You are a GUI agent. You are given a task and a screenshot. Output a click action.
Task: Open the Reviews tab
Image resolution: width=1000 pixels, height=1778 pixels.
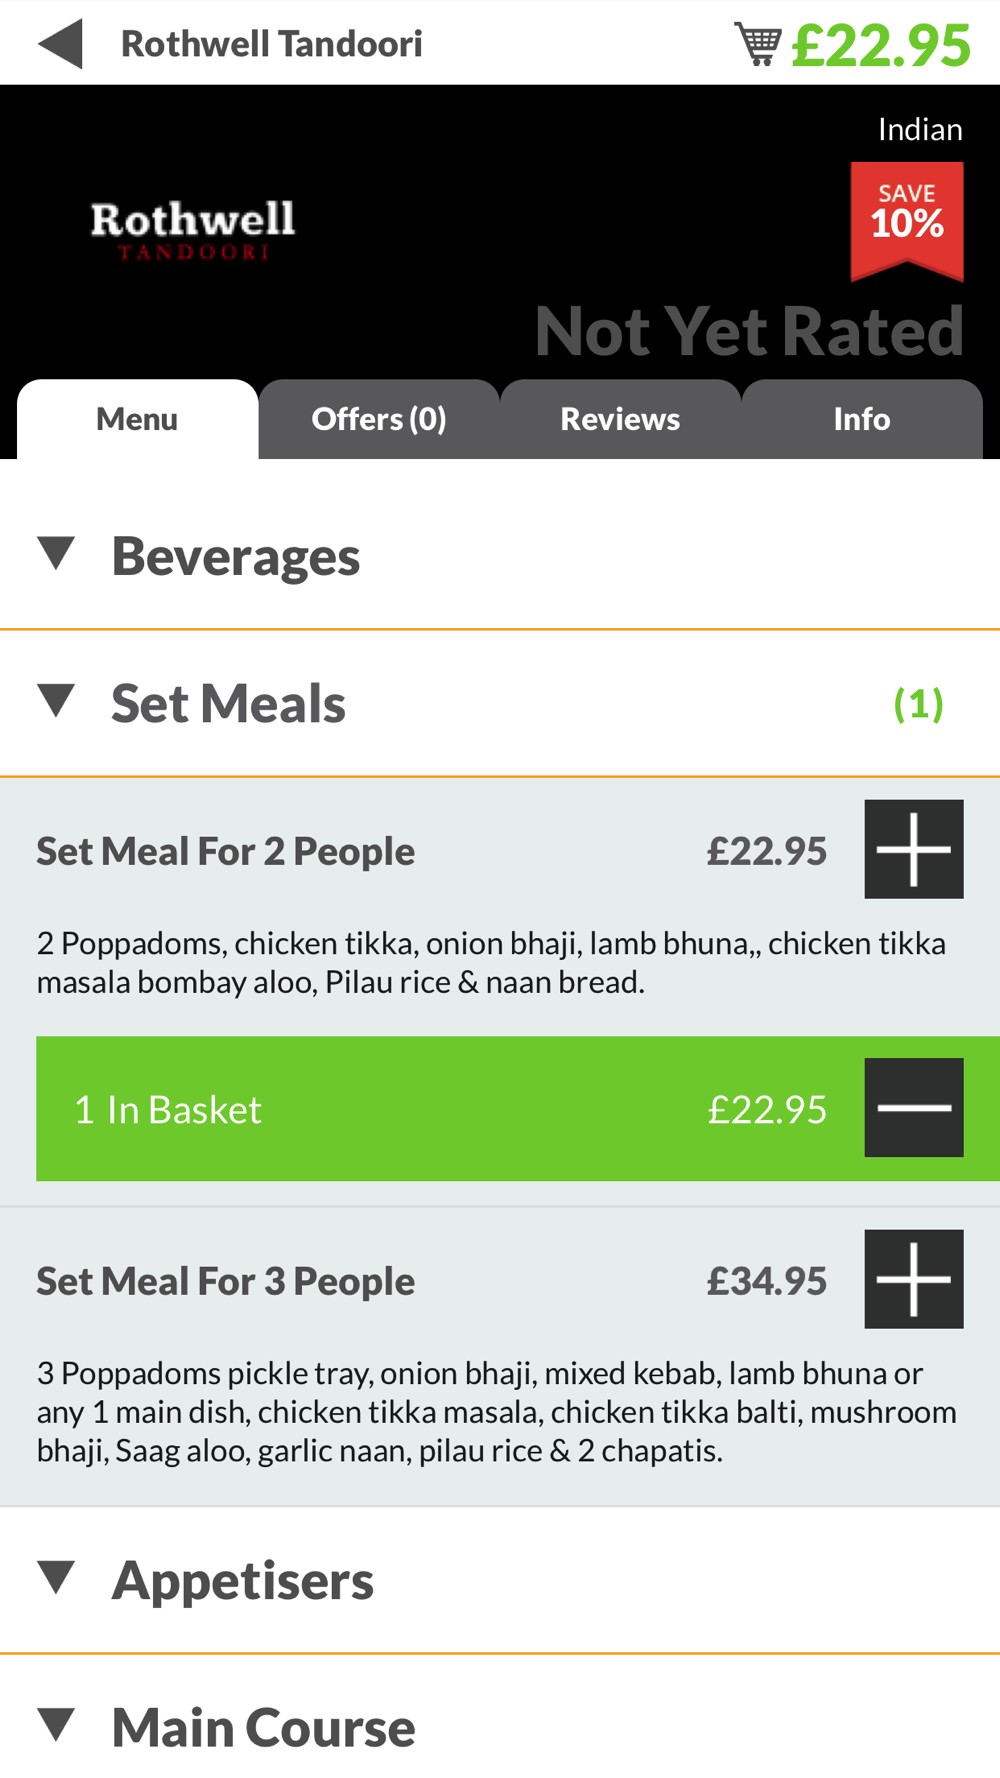click(620, 419)
